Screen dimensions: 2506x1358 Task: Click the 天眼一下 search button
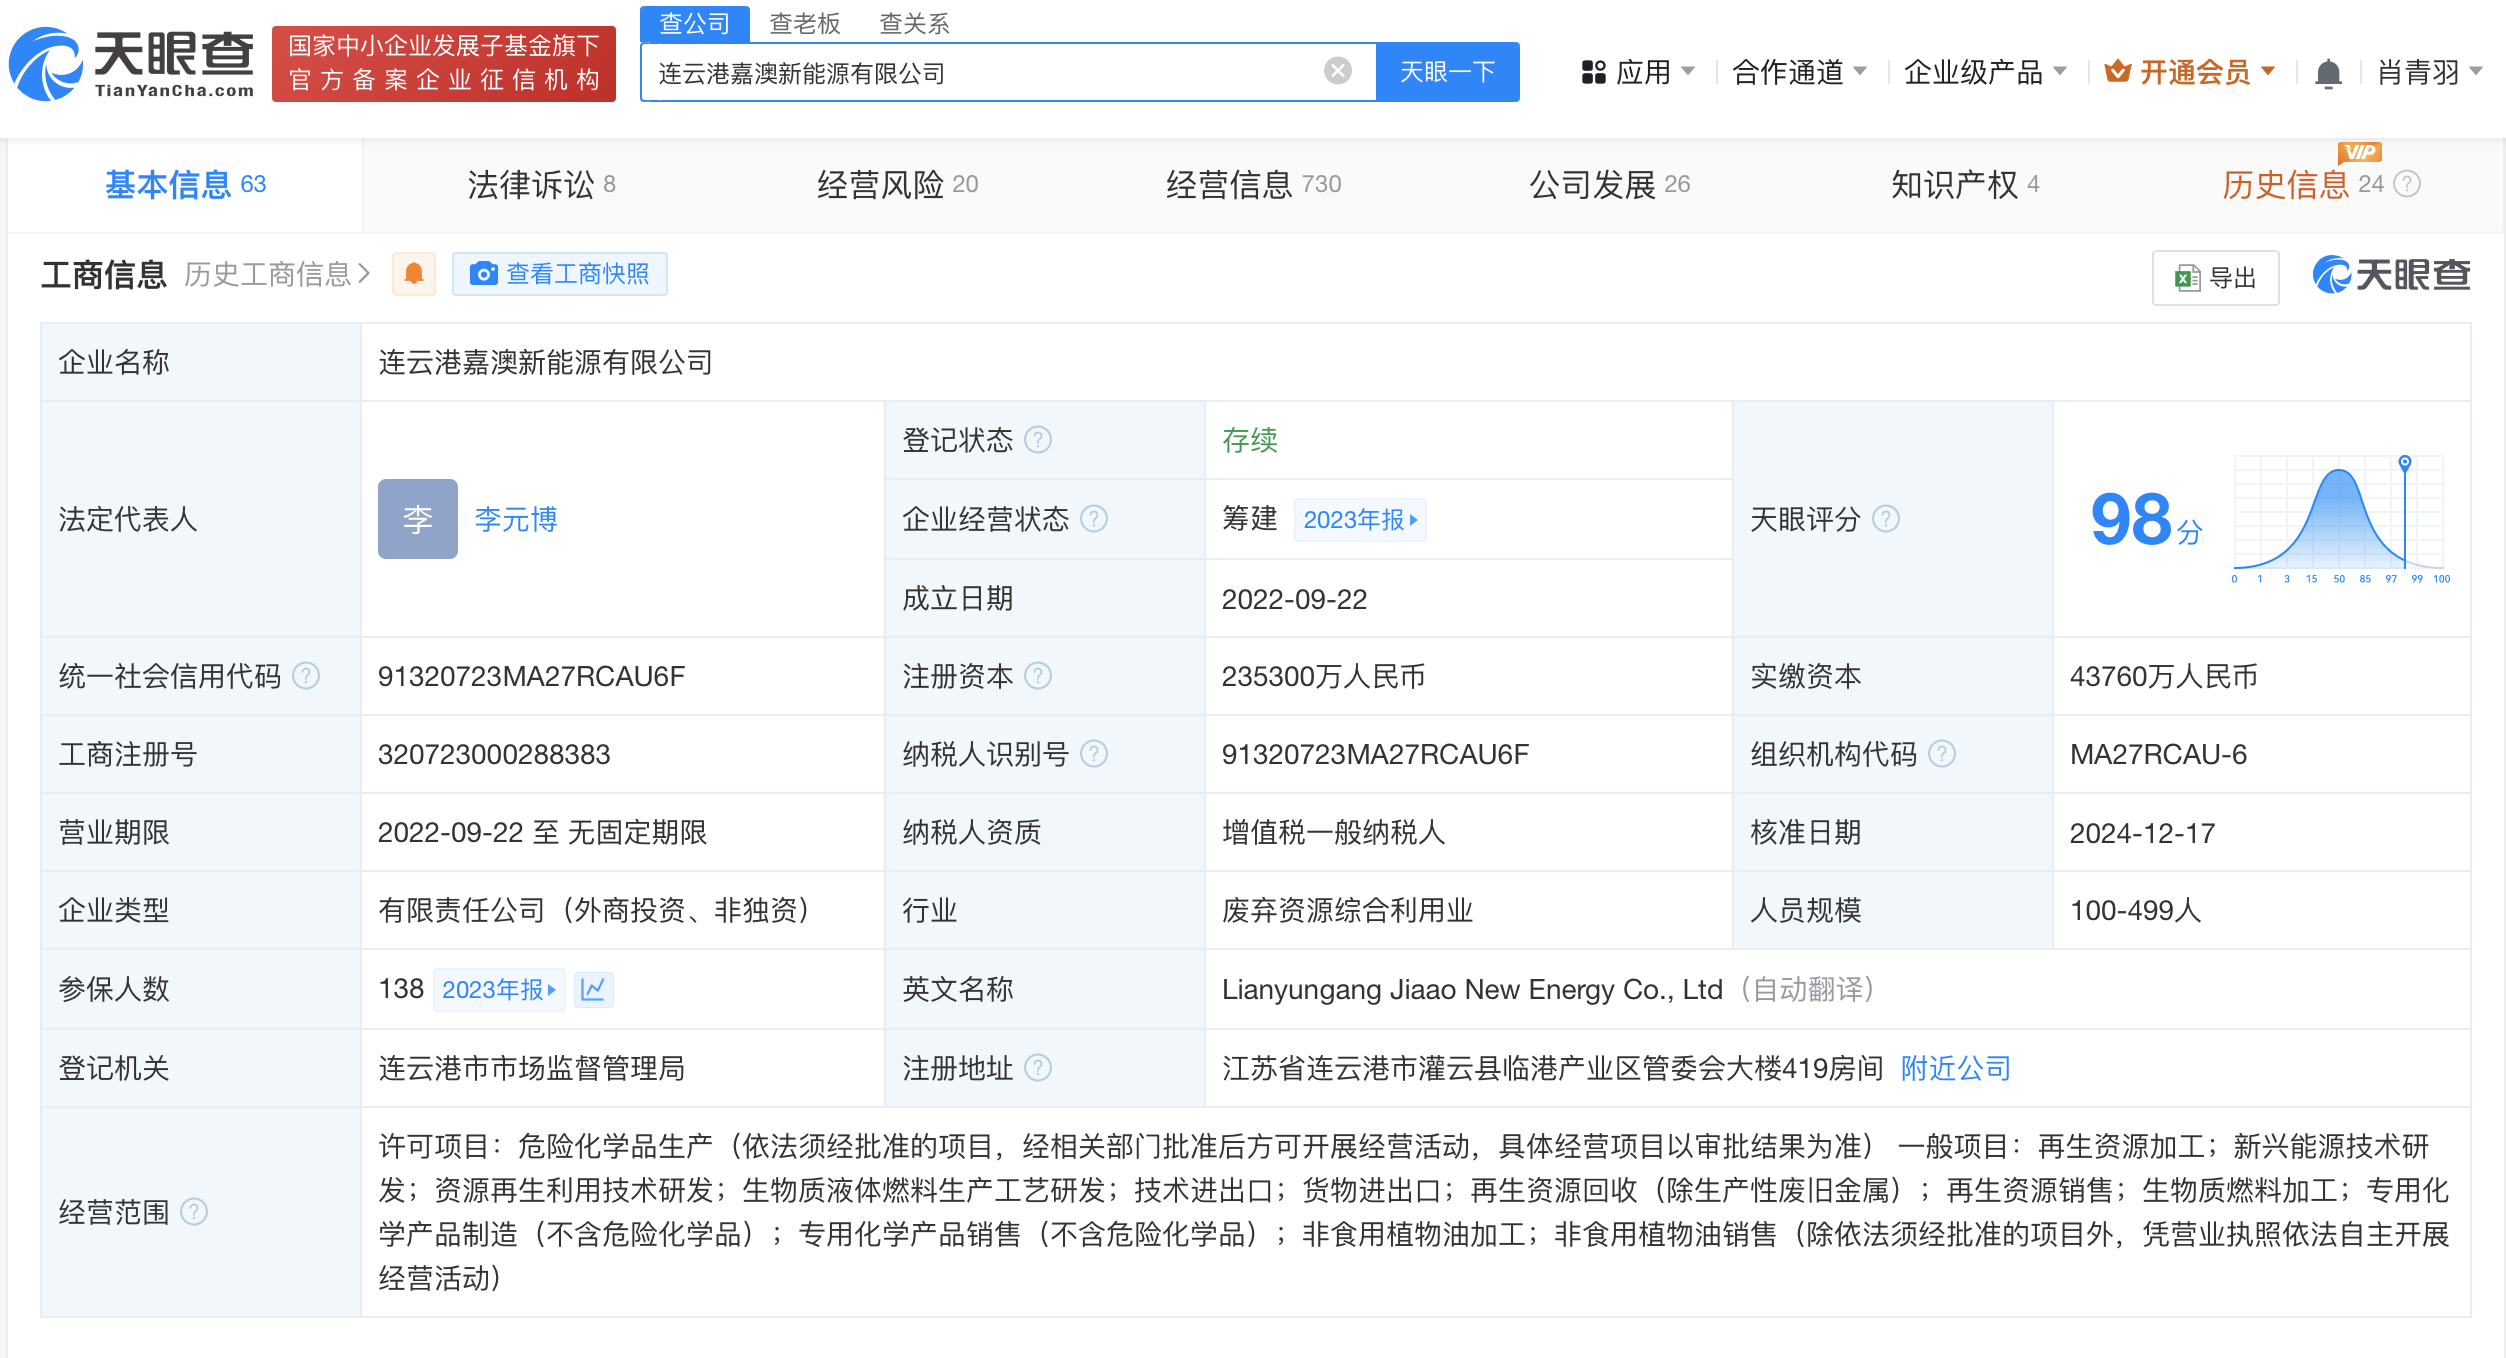[1447, 72]
